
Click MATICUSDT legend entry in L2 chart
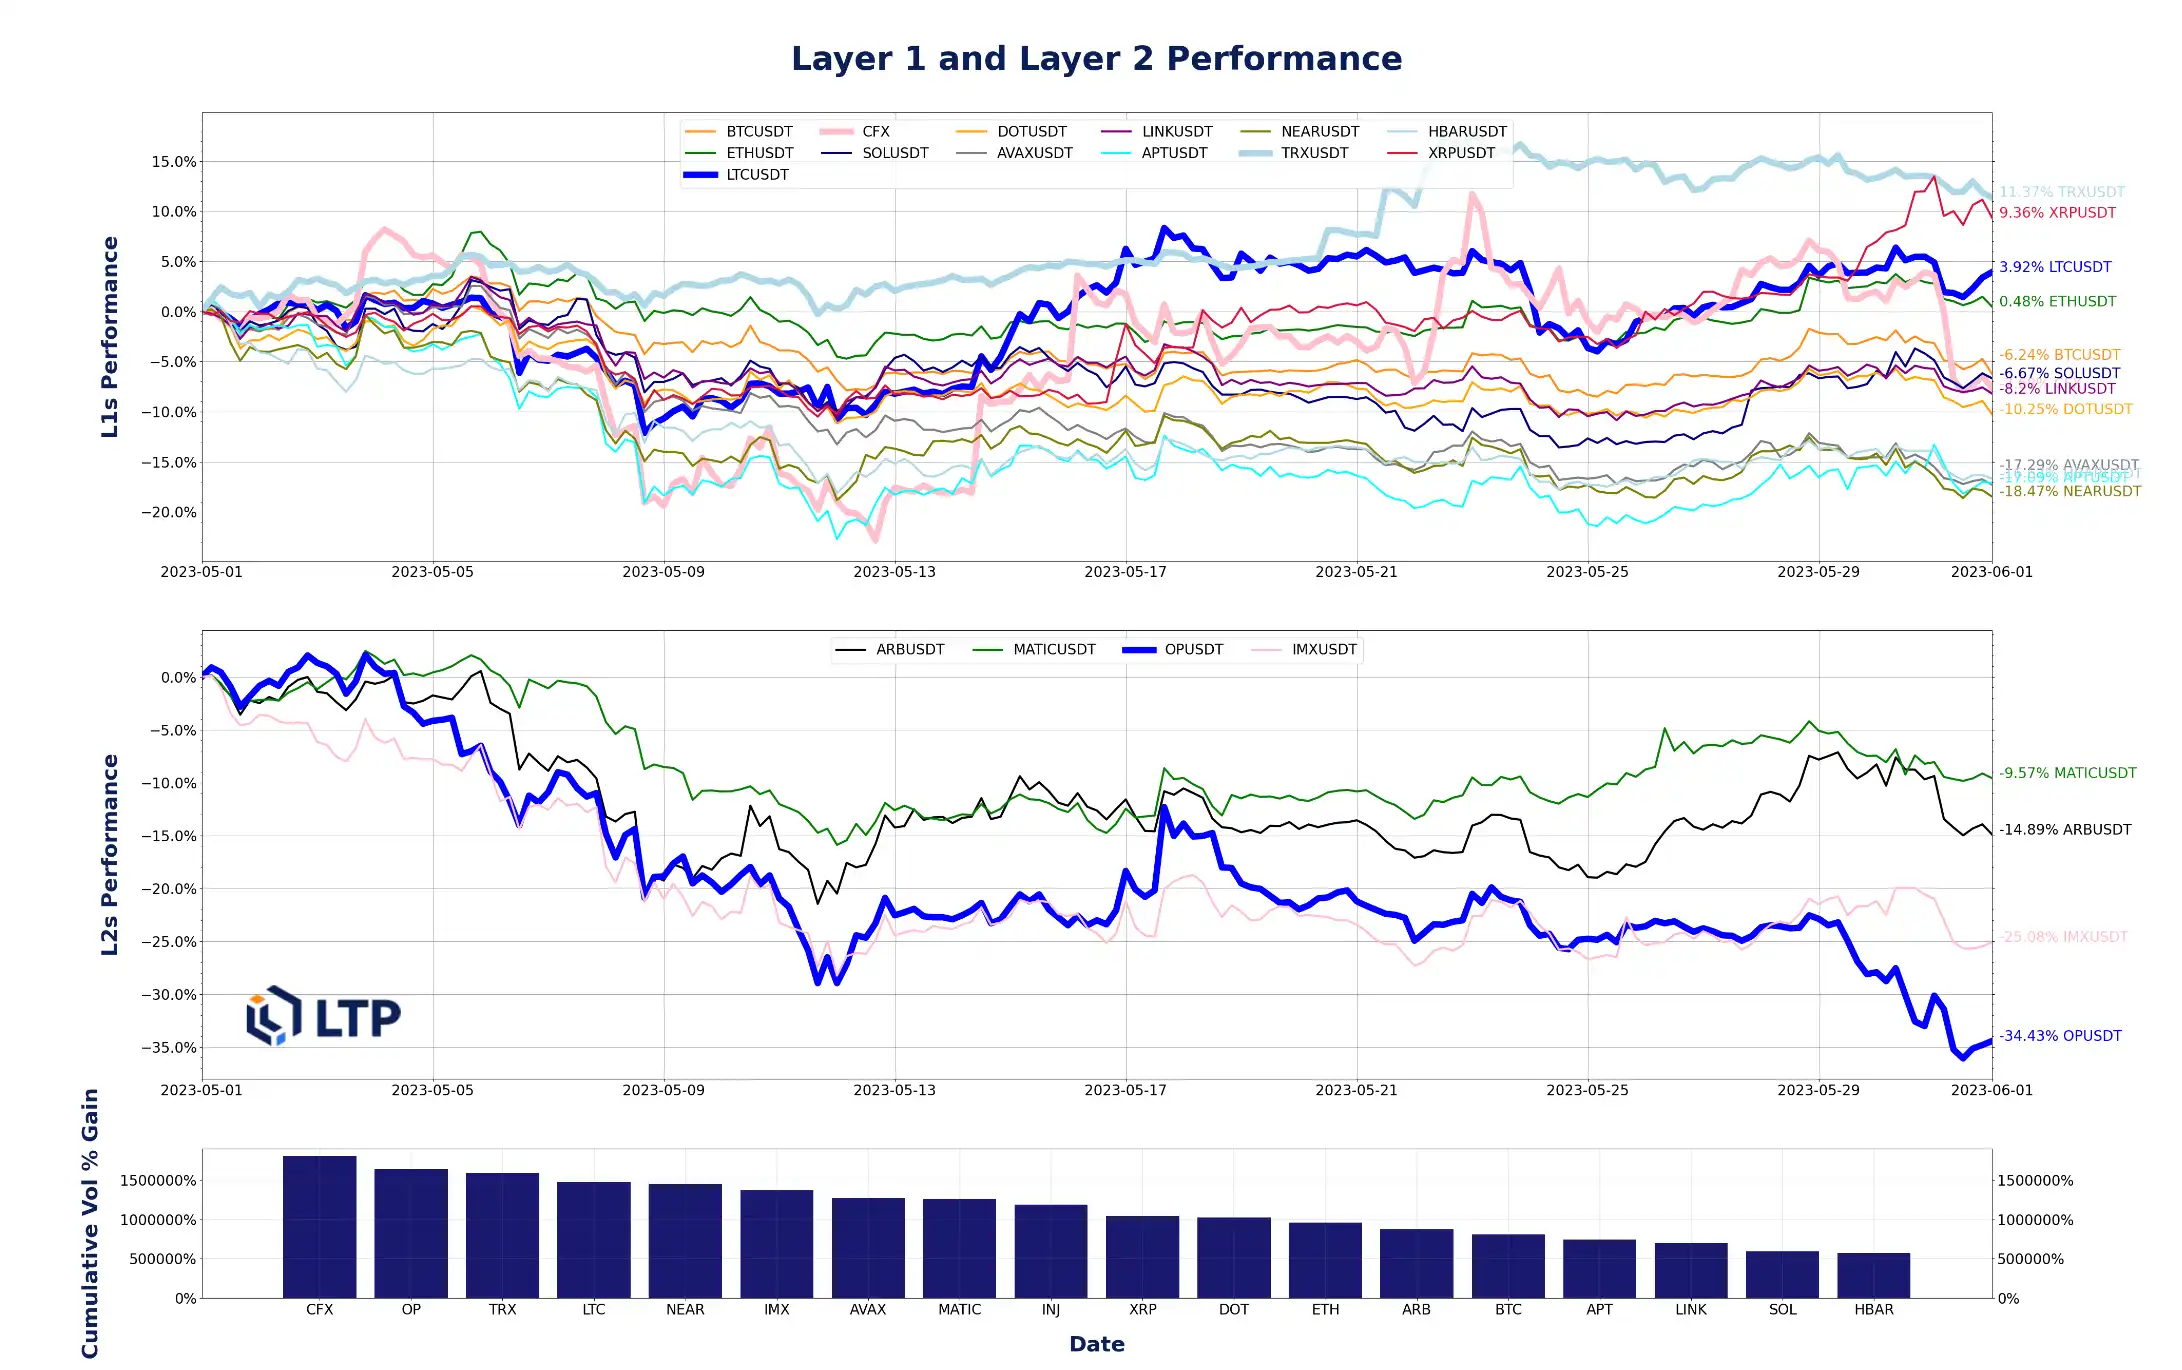pos(1034,650)
